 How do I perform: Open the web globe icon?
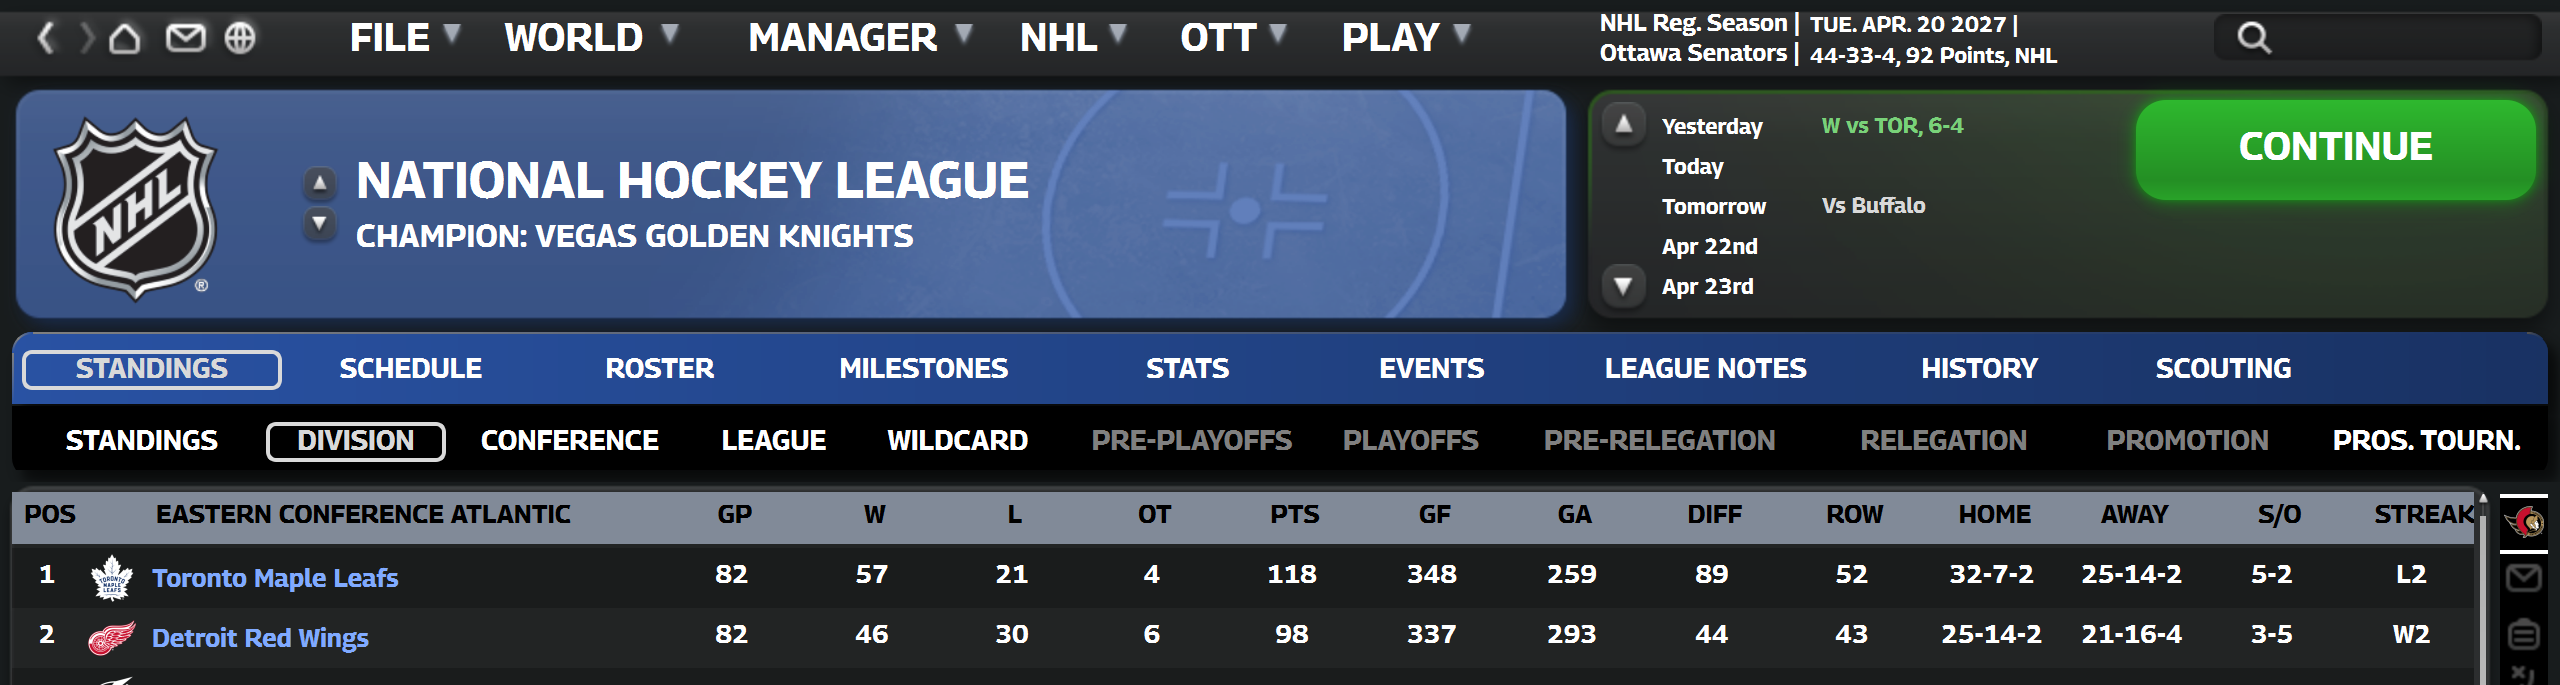pos(240,38)
